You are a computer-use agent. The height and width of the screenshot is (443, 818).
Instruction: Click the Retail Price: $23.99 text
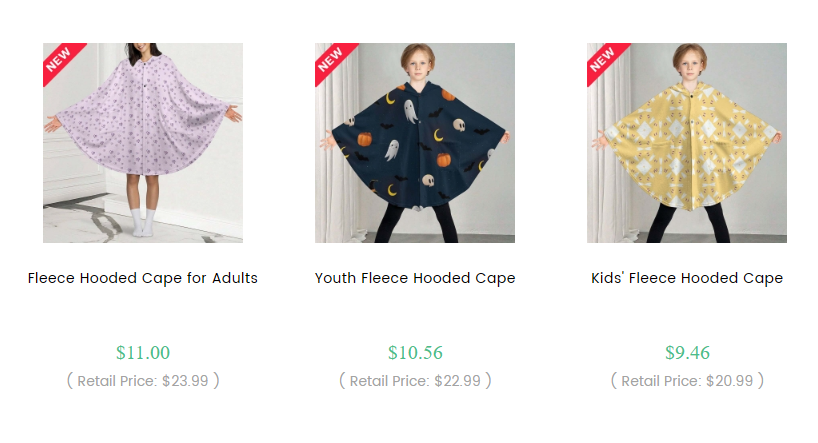point(143,381)
